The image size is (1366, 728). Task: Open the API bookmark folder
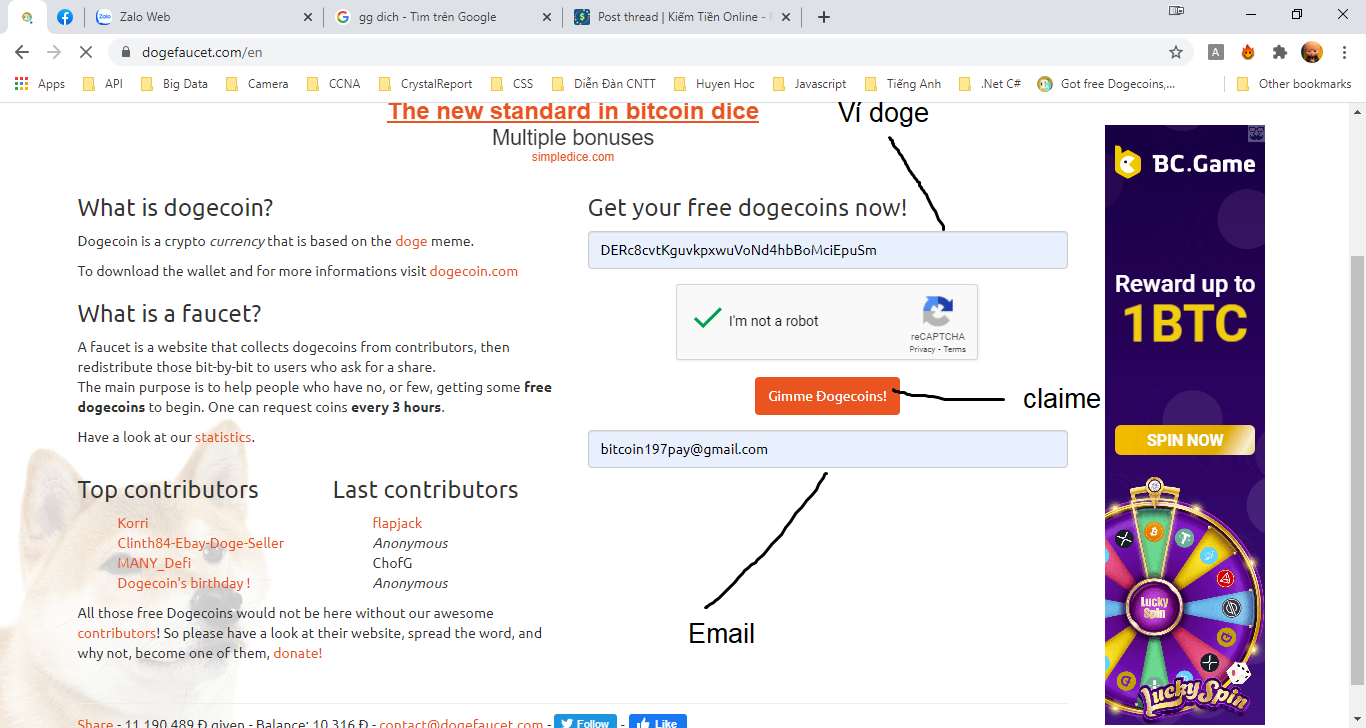102,84
